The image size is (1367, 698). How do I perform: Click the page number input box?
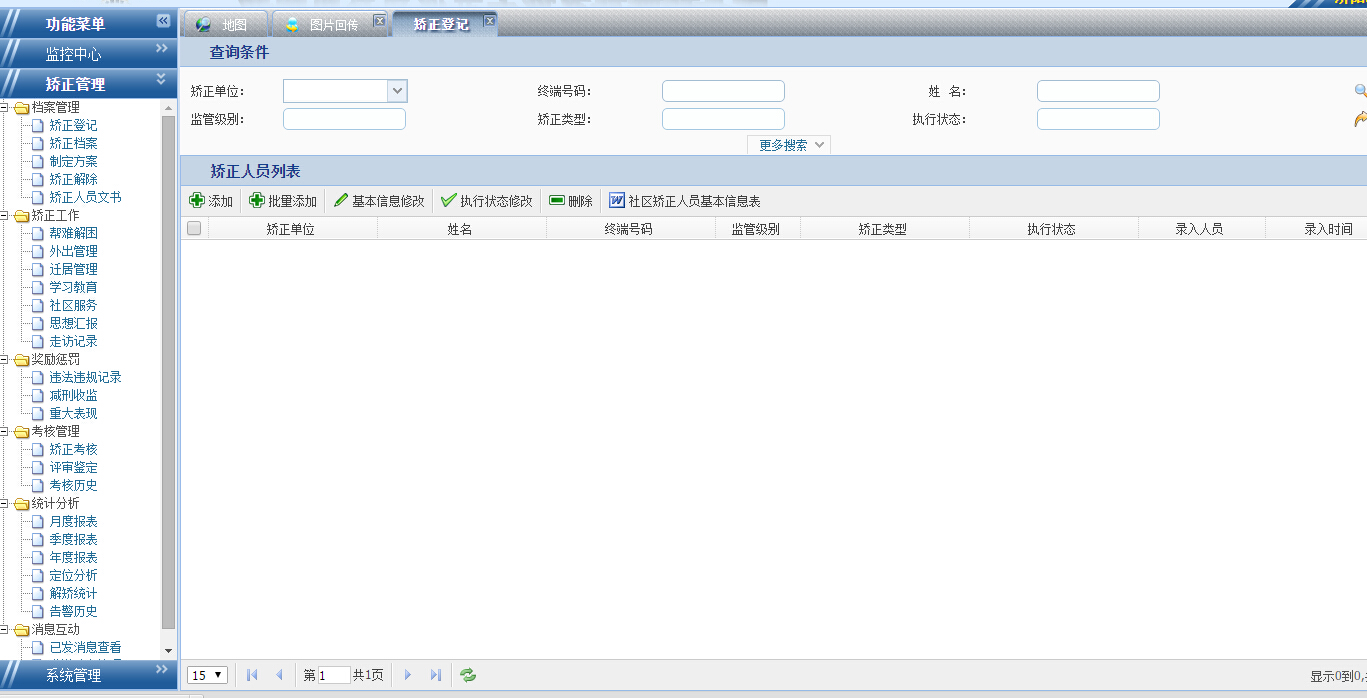pos(334,675)
